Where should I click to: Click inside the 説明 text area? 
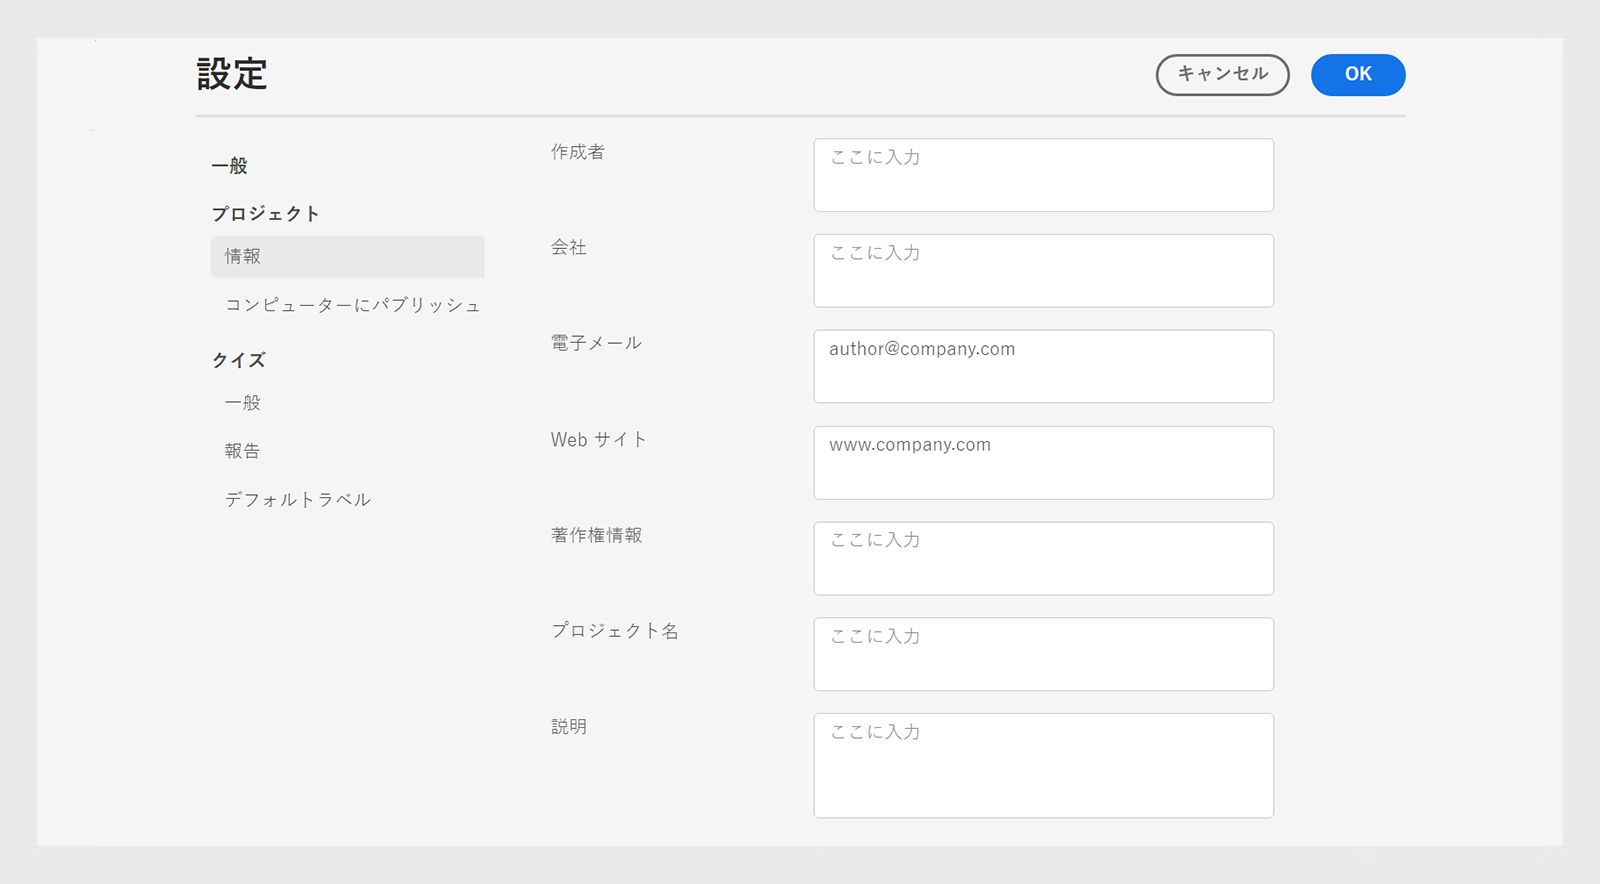[x=1043, y=766]
